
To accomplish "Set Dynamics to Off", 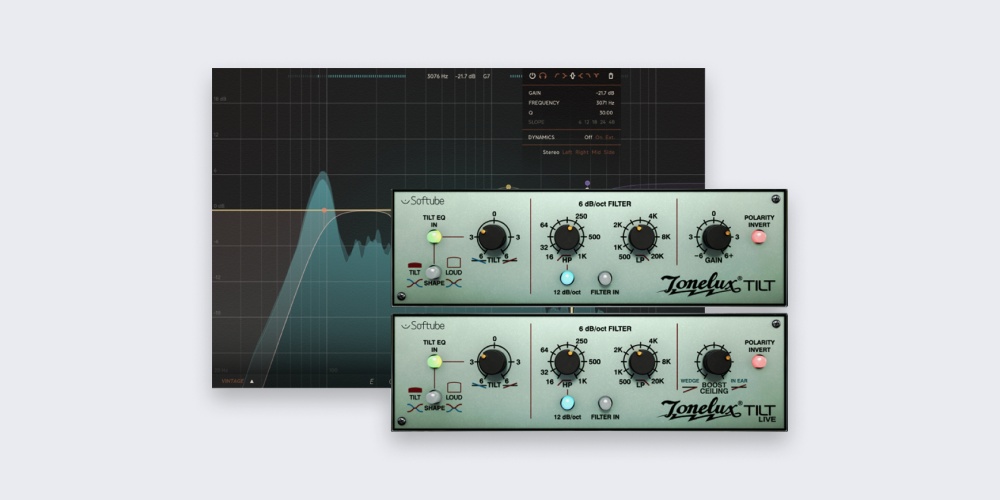I will pos(588,137).
